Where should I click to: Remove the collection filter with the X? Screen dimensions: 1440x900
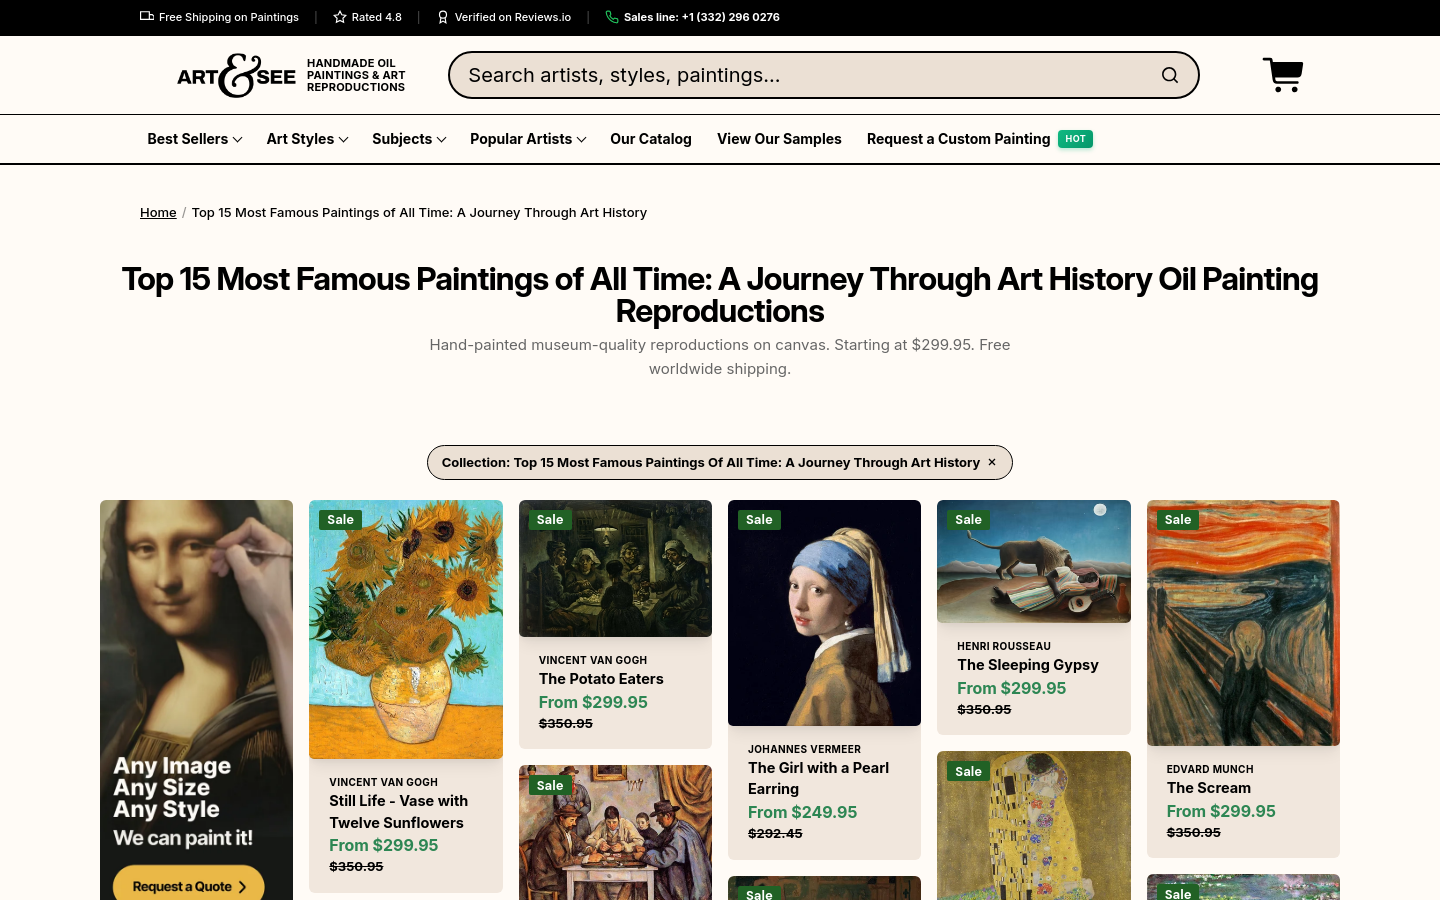tap(992, 462)
